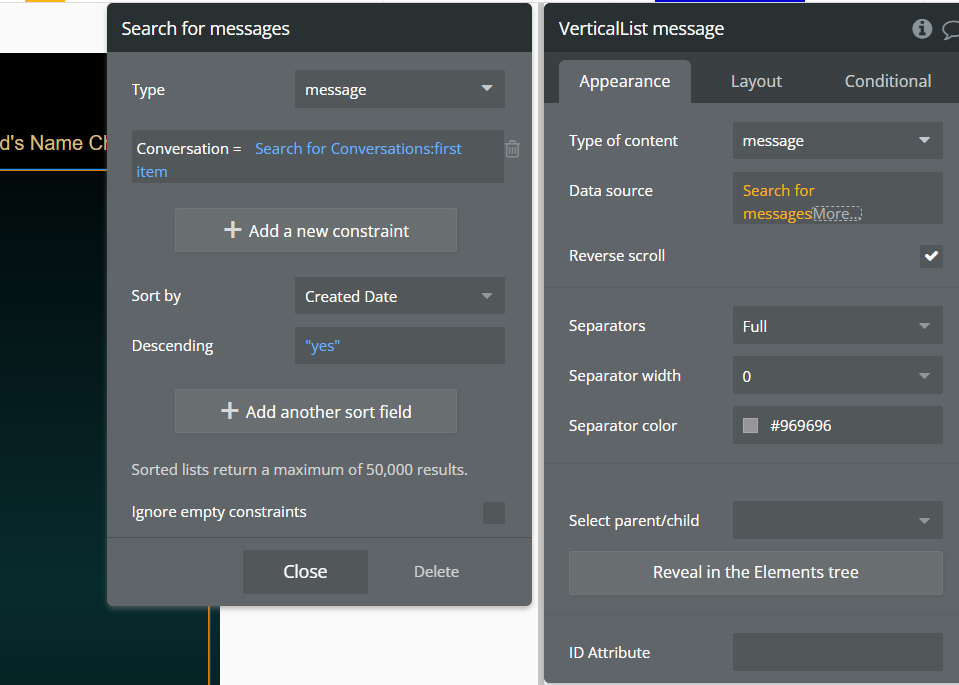Open the Separators dropdown showing Full
Screen dimensions: 959x685
tap(837, 325)
